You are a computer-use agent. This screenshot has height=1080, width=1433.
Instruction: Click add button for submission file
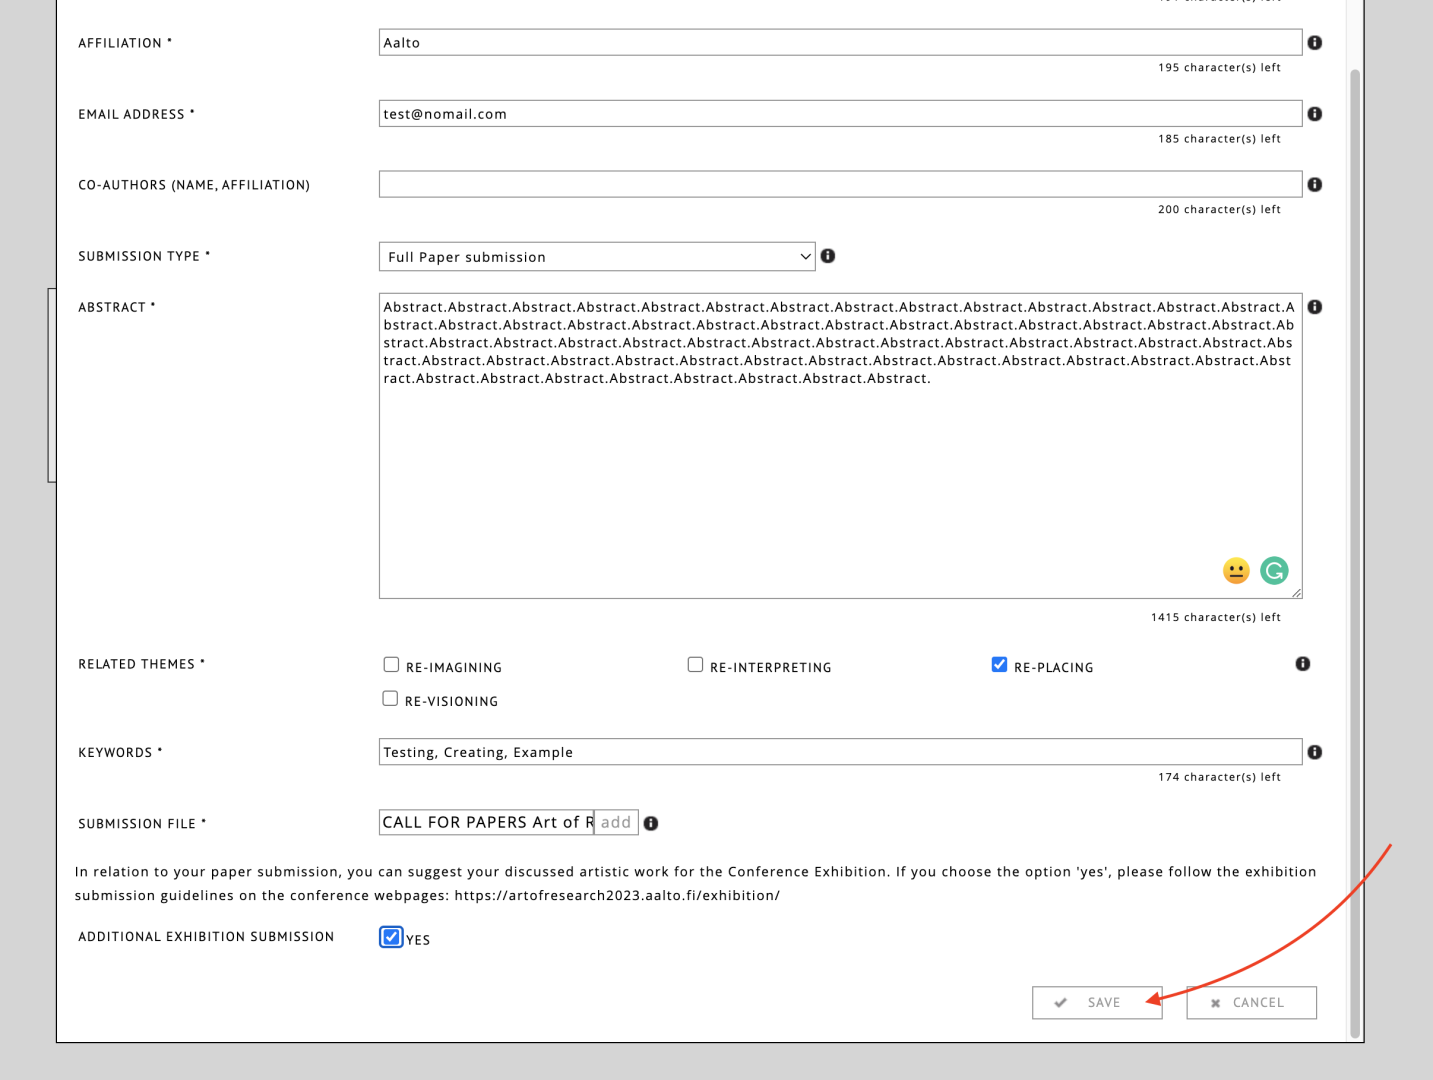point(616,822)
